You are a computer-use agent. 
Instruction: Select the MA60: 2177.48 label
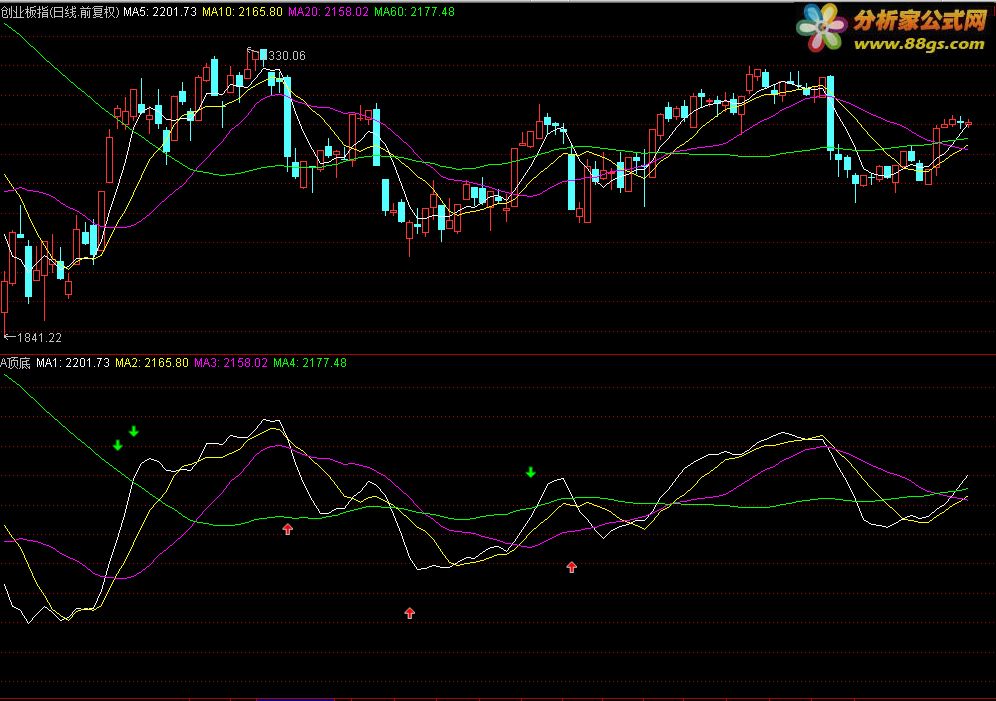pos(414,11)
